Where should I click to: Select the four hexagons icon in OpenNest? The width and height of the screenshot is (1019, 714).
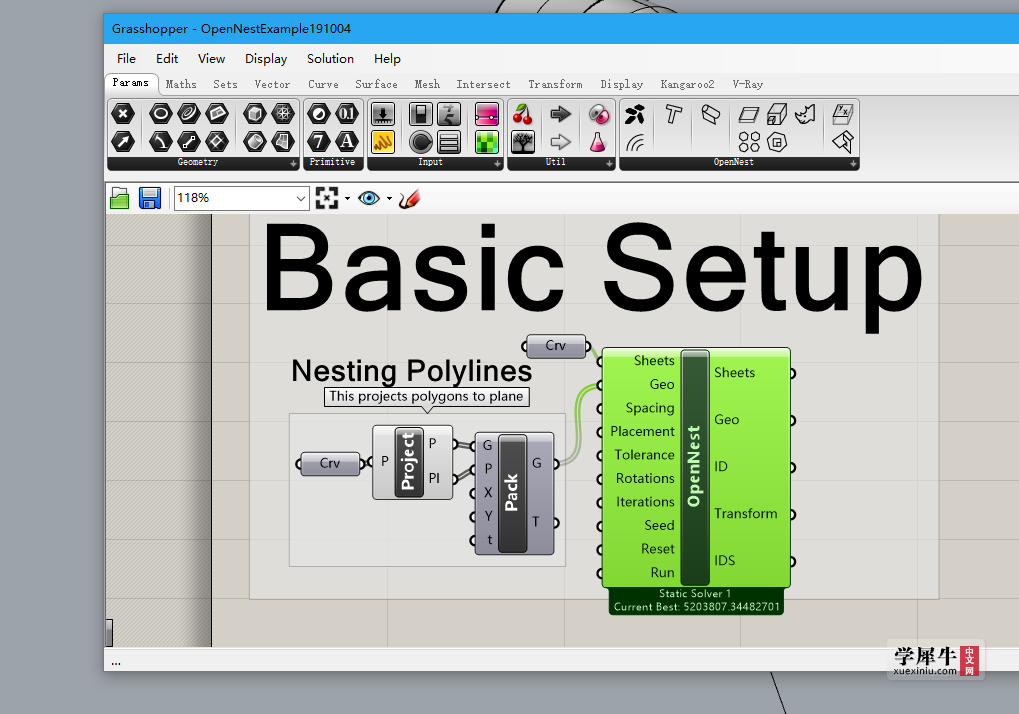749,142
